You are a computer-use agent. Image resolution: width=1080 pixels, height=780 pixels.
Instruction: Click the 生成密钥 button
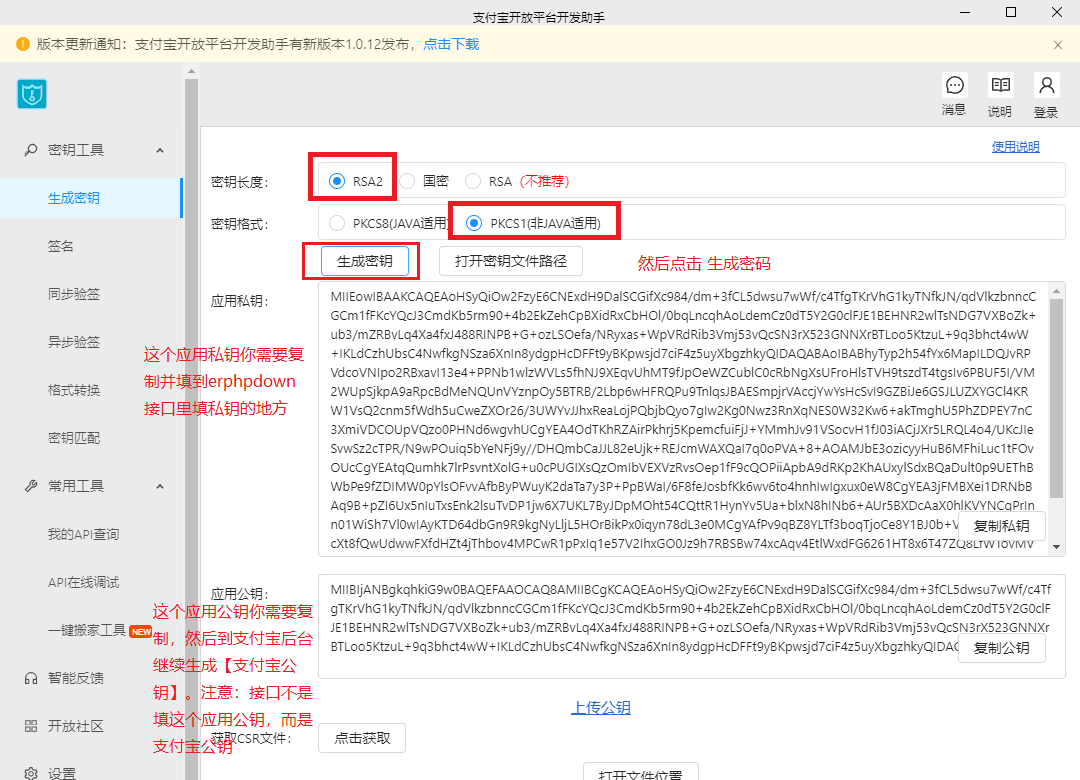[x=364, y=261]
